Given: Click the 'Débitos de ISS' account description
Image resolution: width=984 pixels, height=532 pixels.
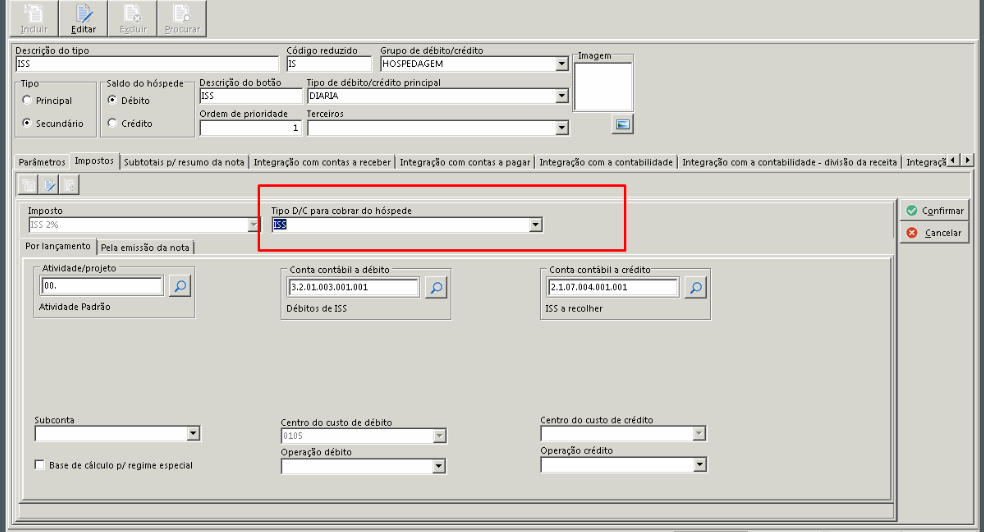Looking at the screenshot, I should pyautogui.click(x=316, y=309).
